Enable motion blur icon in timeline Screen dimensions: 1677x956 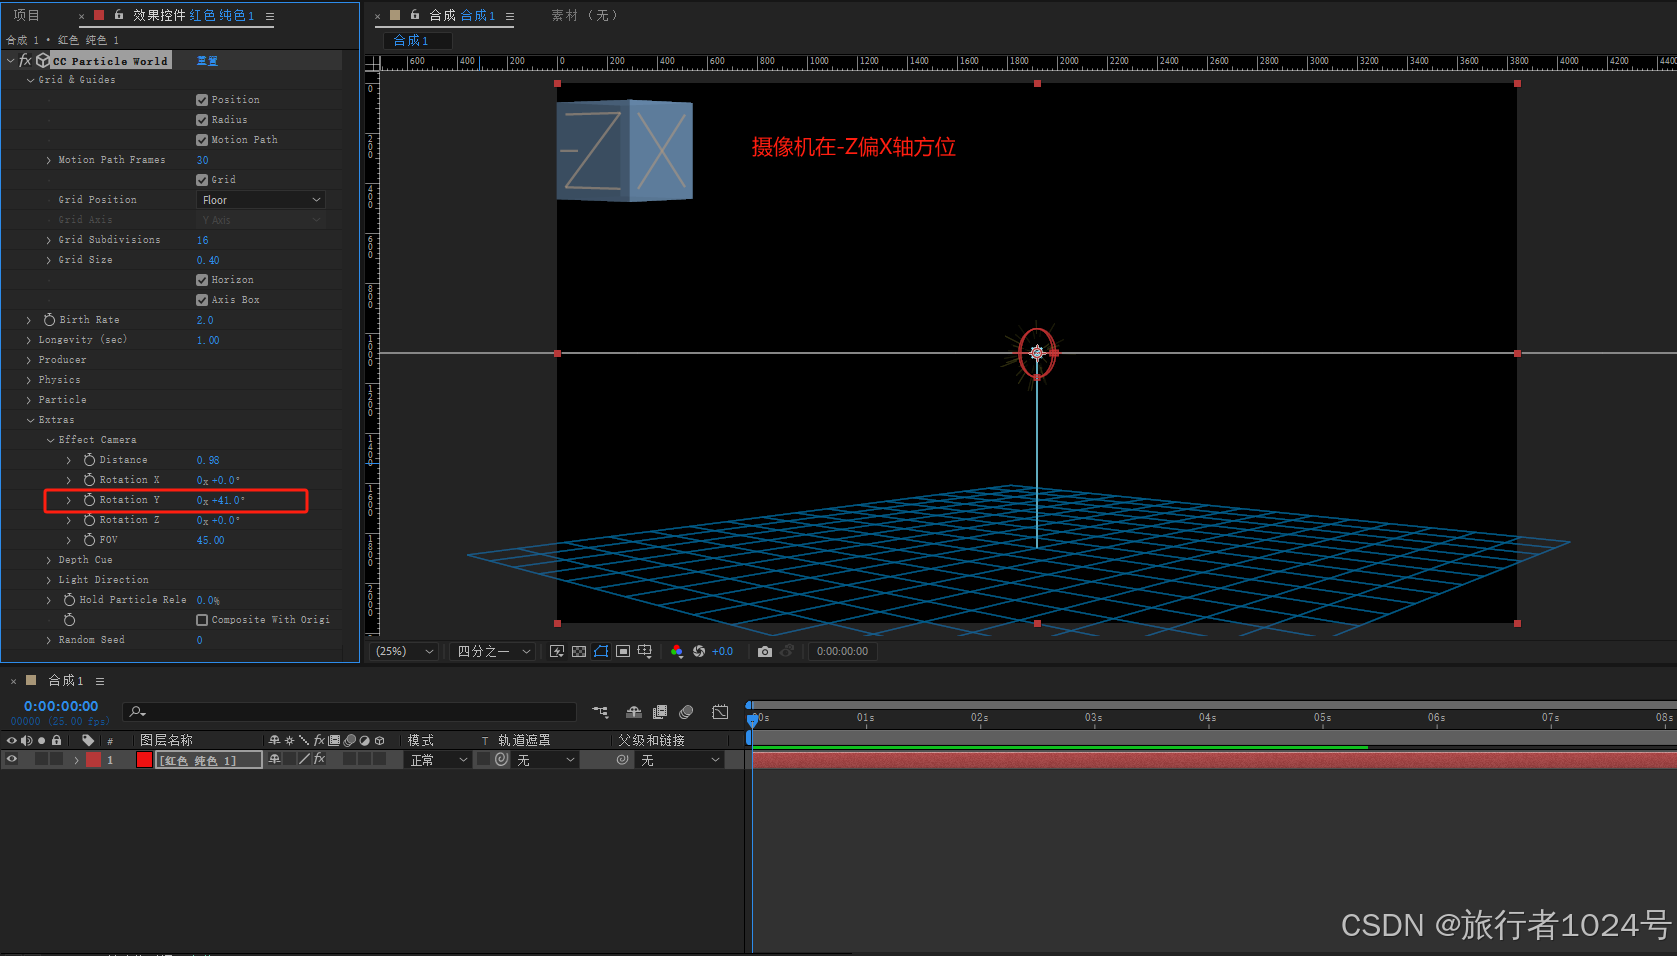(686, 712)
